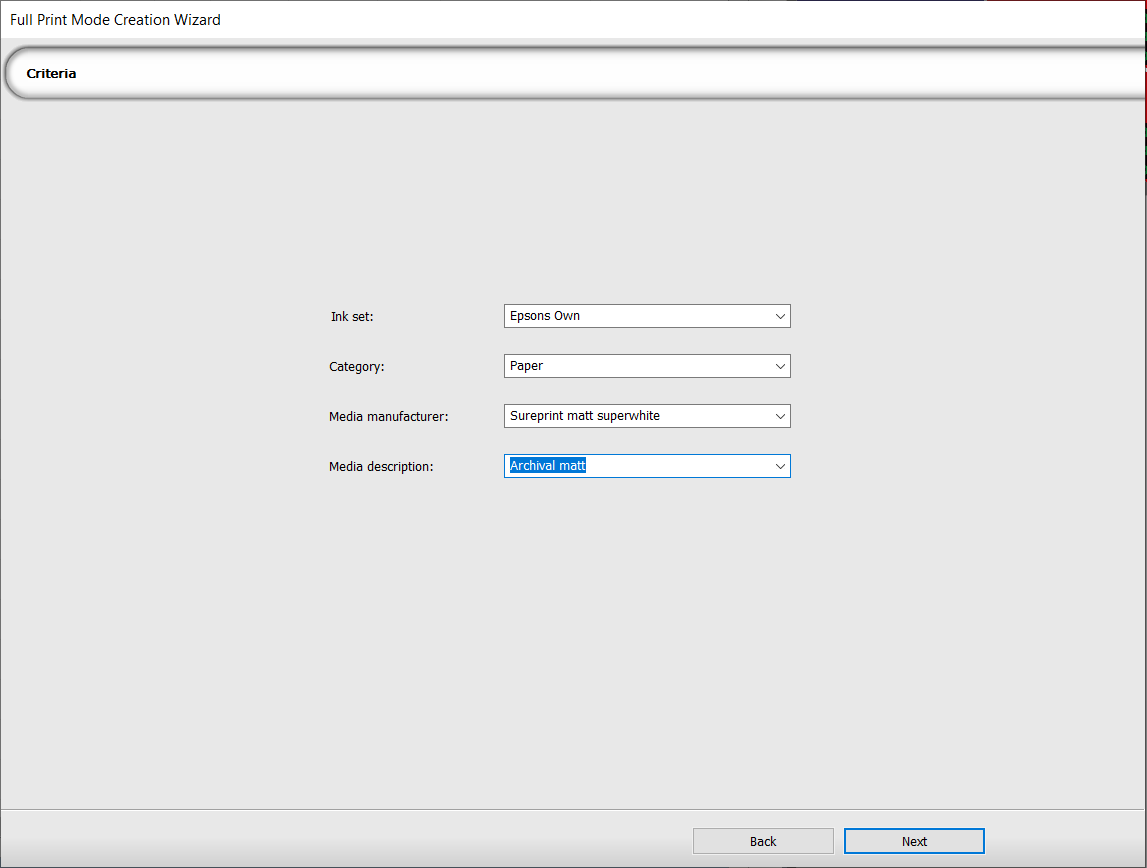This screenshot has width=1147, height=868.
Task: Click the Media description label
Action: pyautogui.click(x=381, y=467)
